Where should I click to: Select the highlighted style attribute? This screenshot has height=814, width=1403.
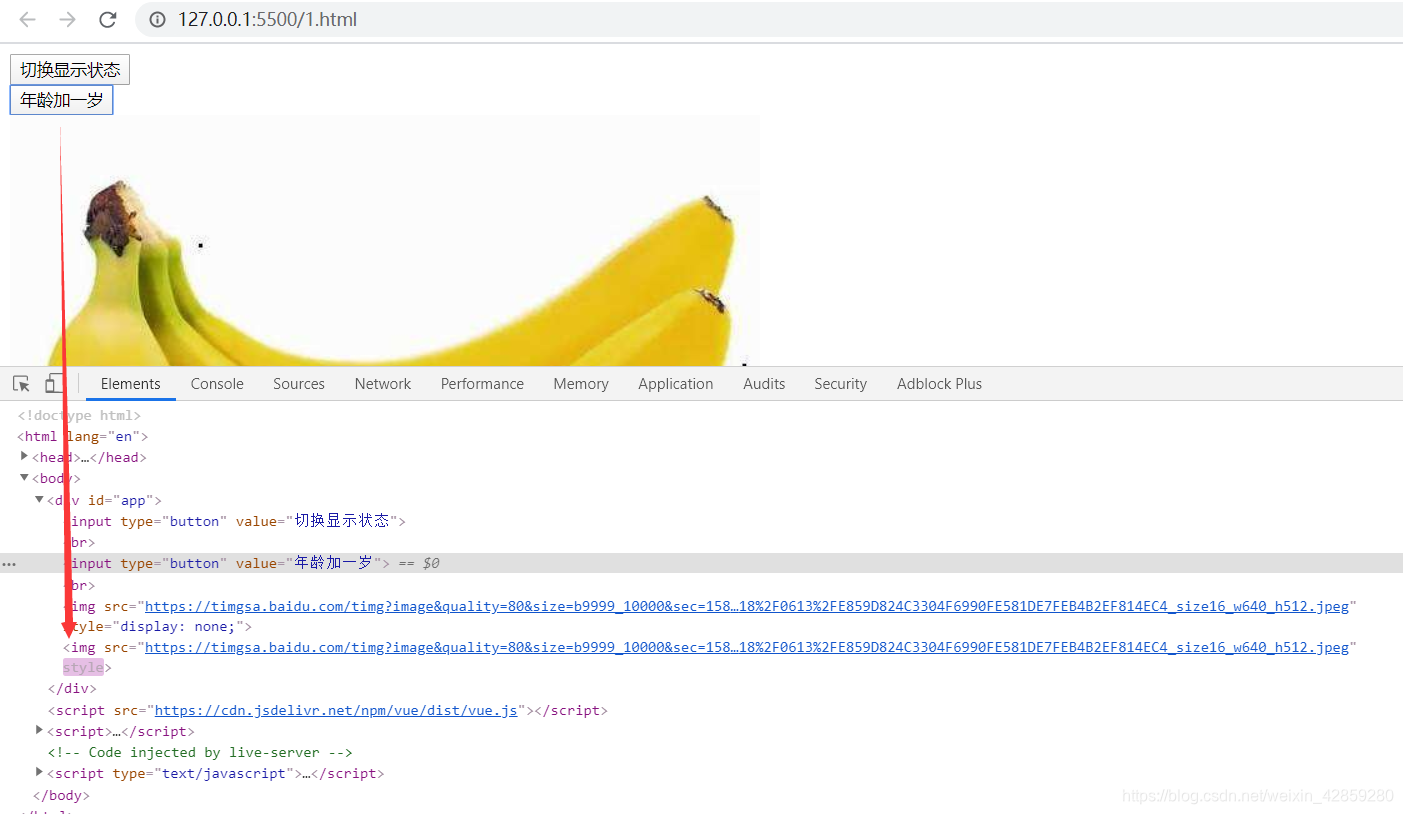tap(83, 667)
